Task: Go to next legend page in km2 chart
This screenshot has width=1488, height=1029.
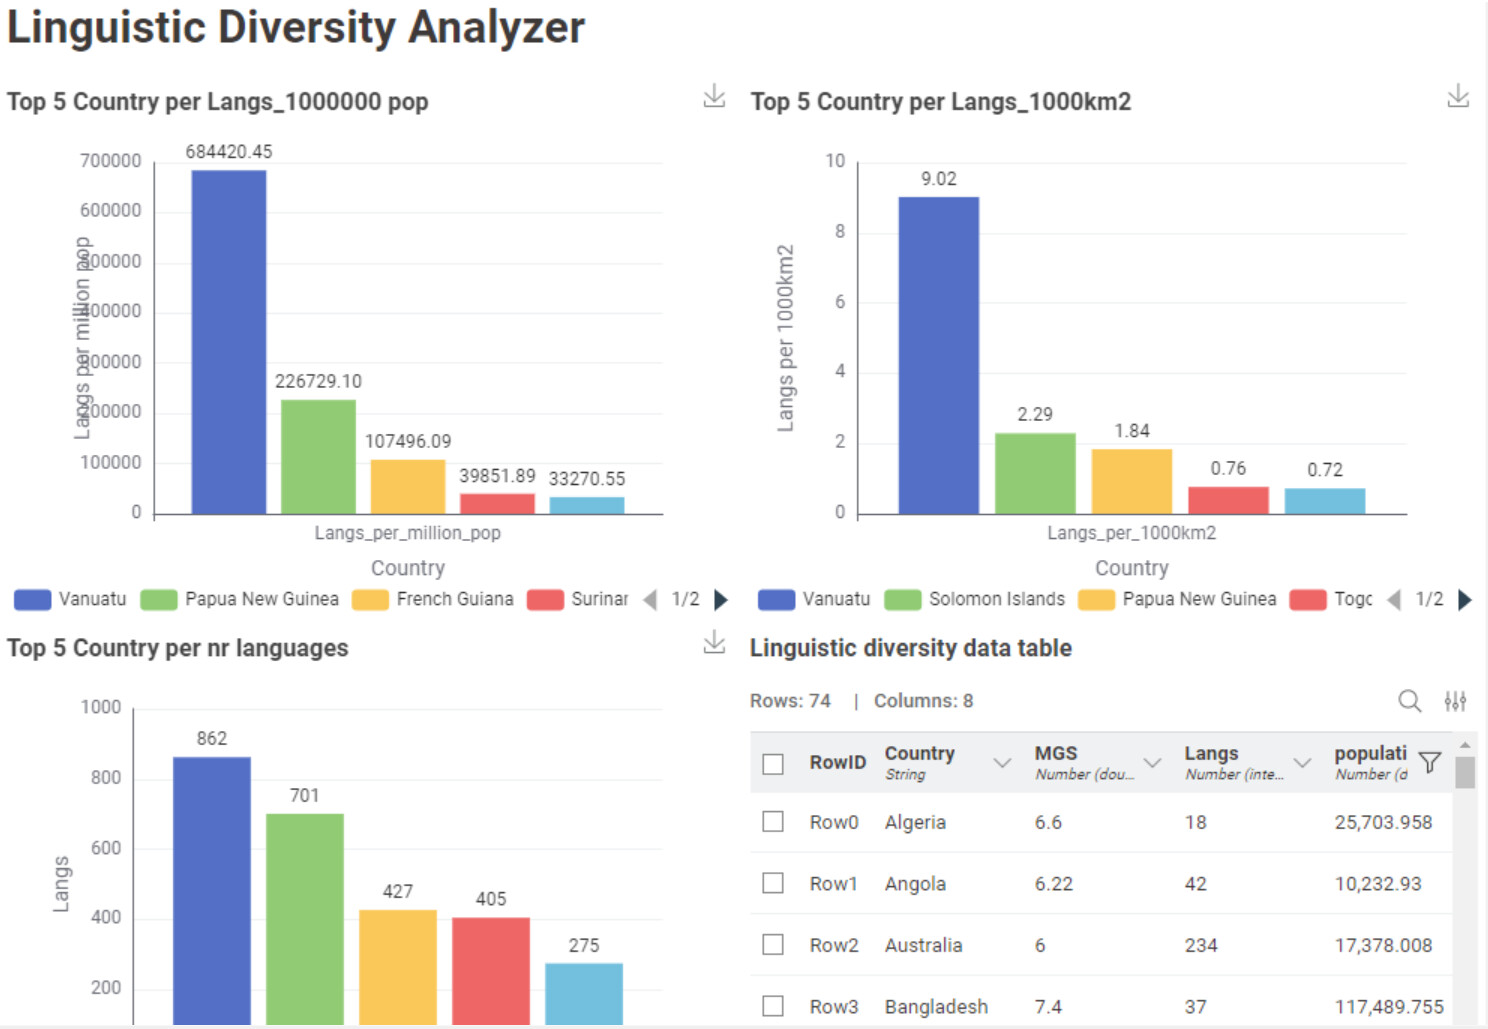Action: [x=1465, y=599]
